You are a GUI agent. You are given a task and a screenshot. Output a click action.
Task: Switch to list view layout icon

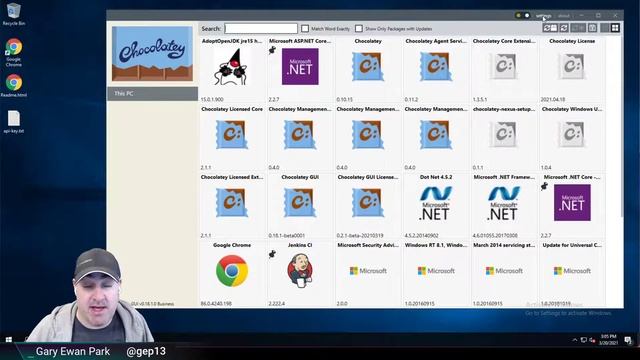(x=604, y=28)
